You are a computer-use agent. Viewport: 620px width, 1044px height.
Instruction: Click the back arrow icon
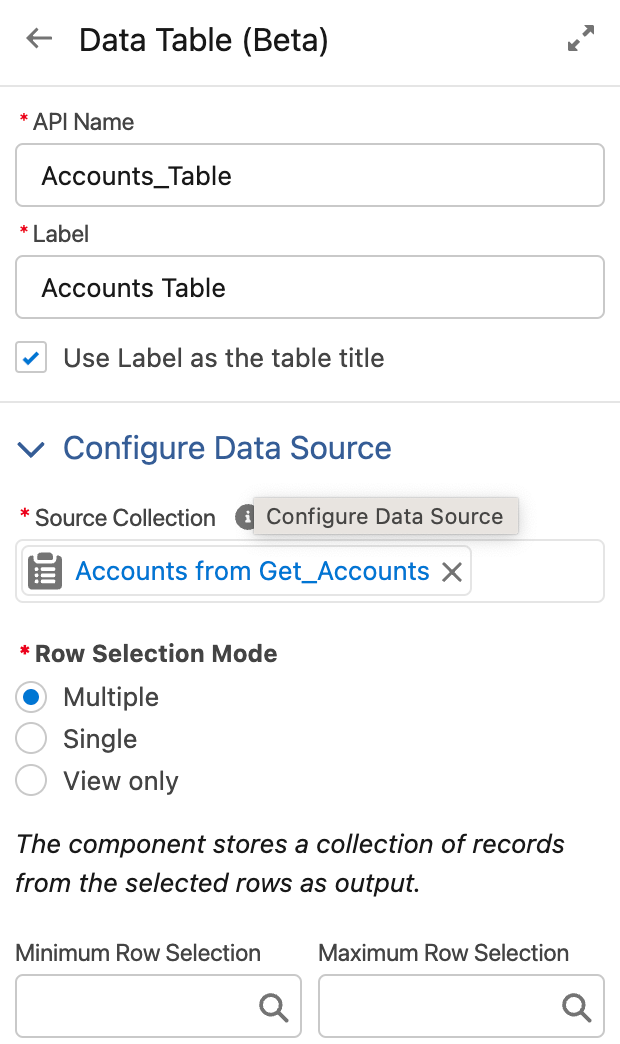[x=39, y=39]
